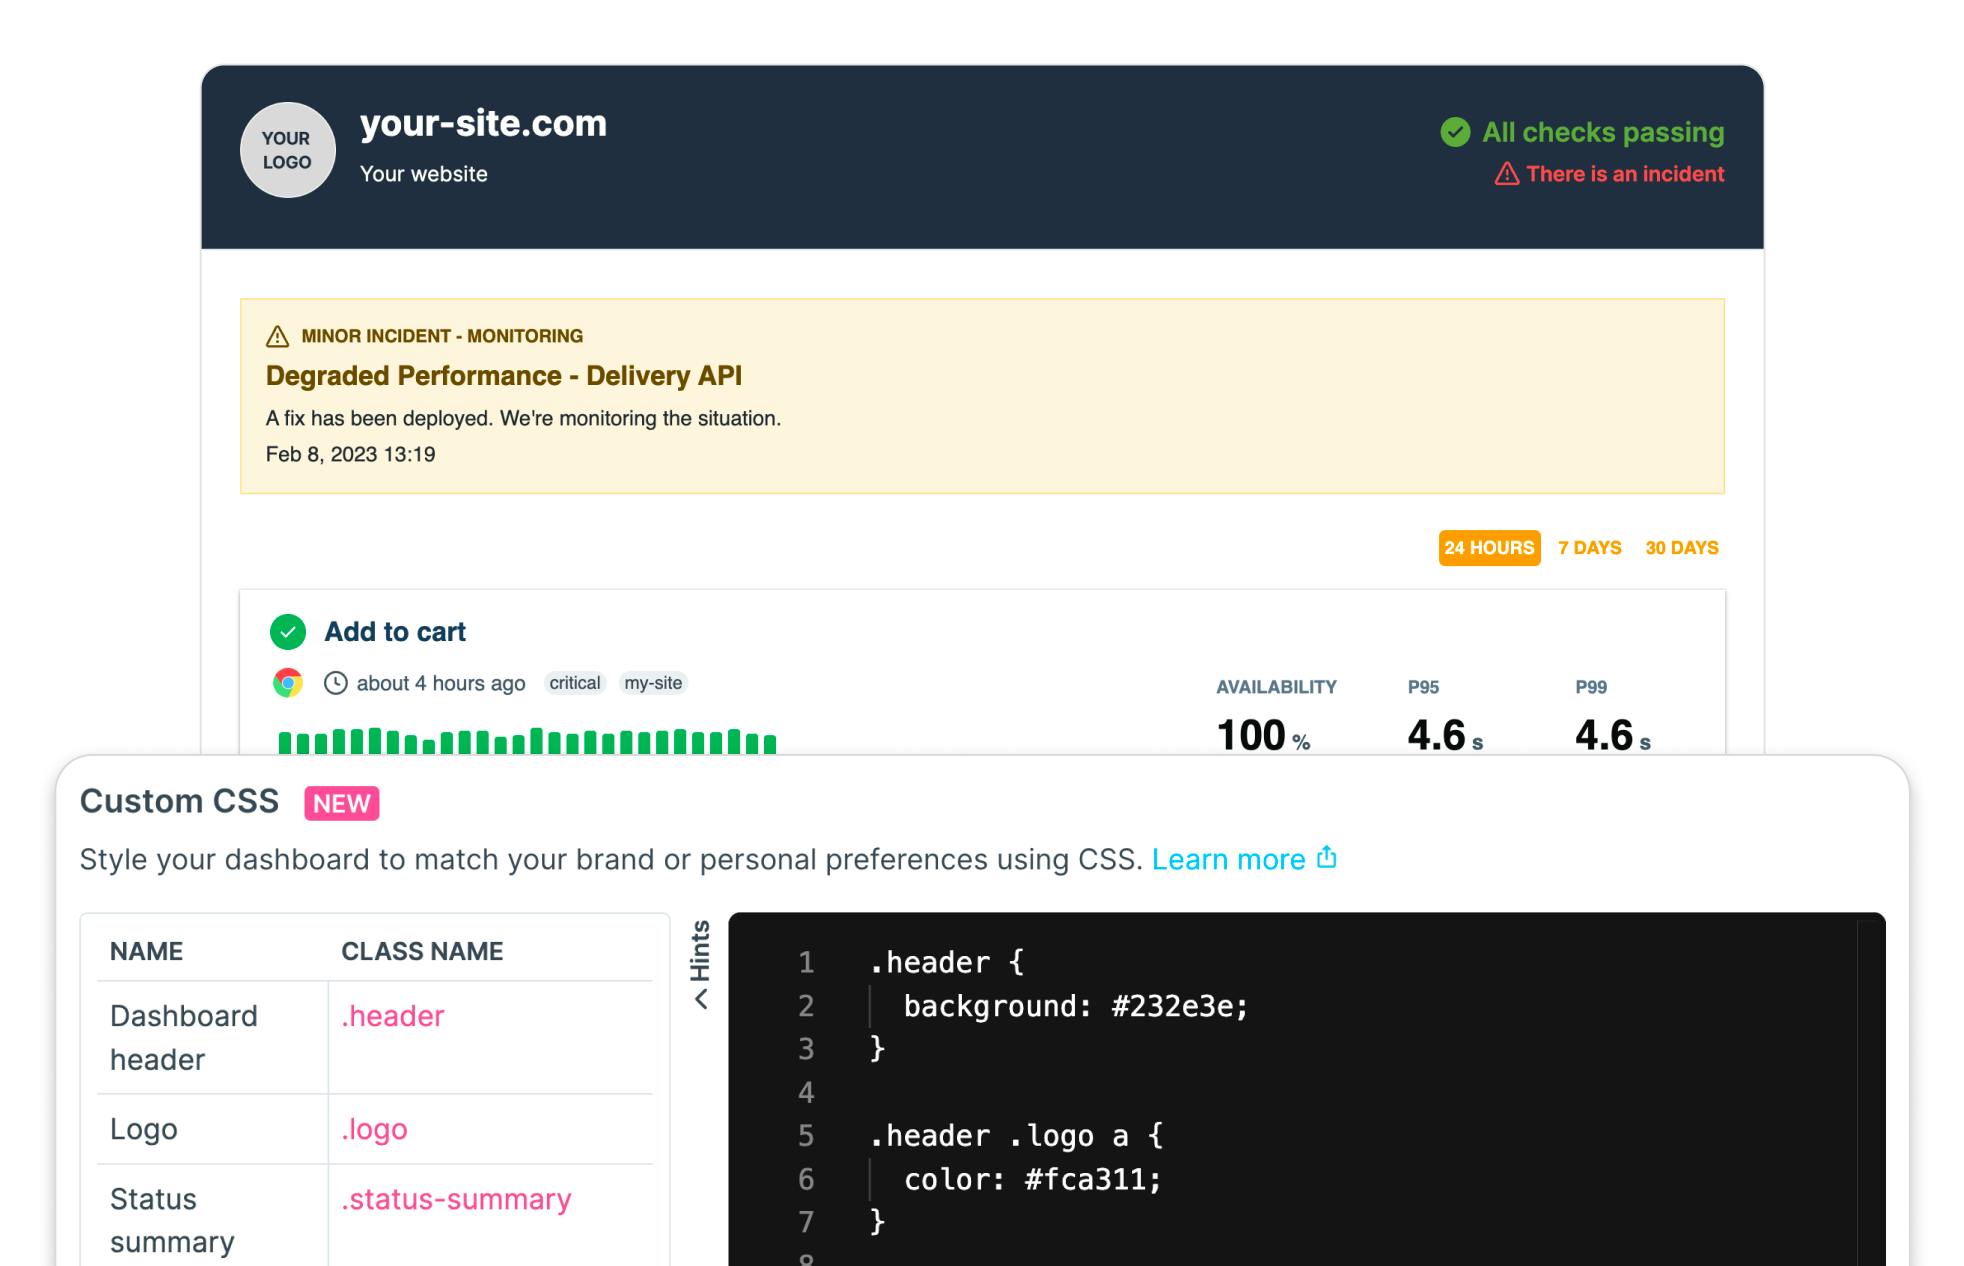This screenshot has height=1266, width=1964.
Task: Click the clock icon beside last run time
Action: (x=336, y=683)
